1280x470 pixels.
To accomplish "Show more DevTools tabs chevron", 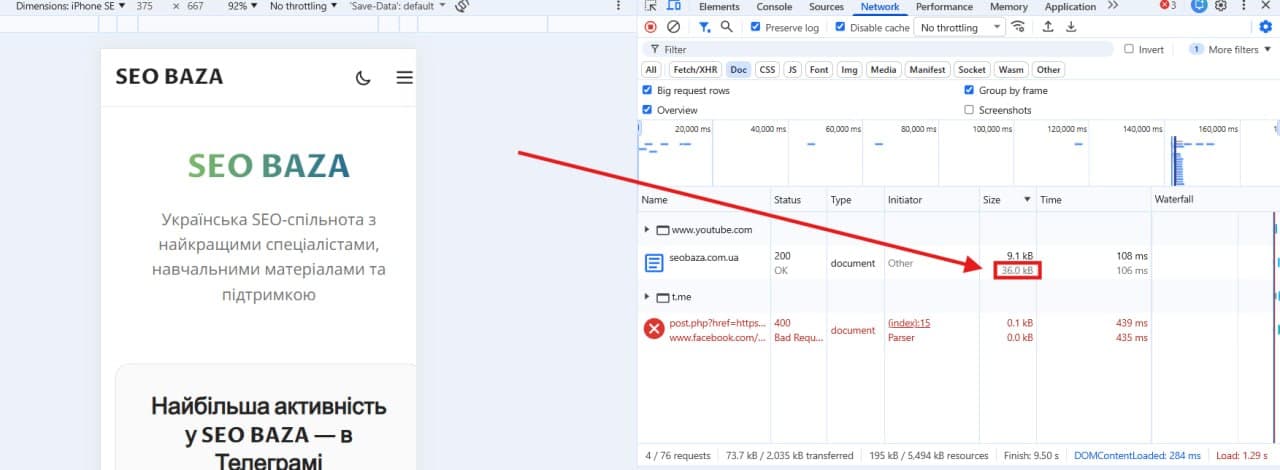I will [1113, 6].
